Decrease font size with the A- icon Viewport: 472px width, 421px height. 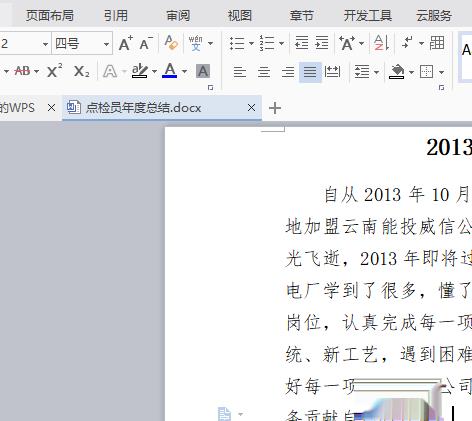pyautogui.click(x=146, y=43)
